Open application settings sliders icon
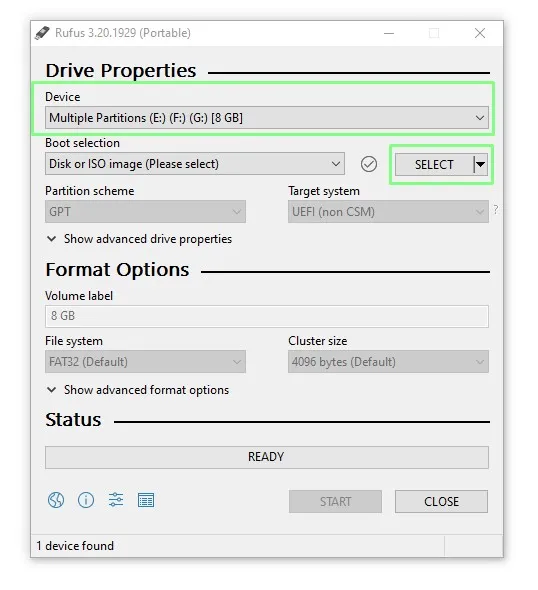The image size is (538, 590). pos(116,500)
